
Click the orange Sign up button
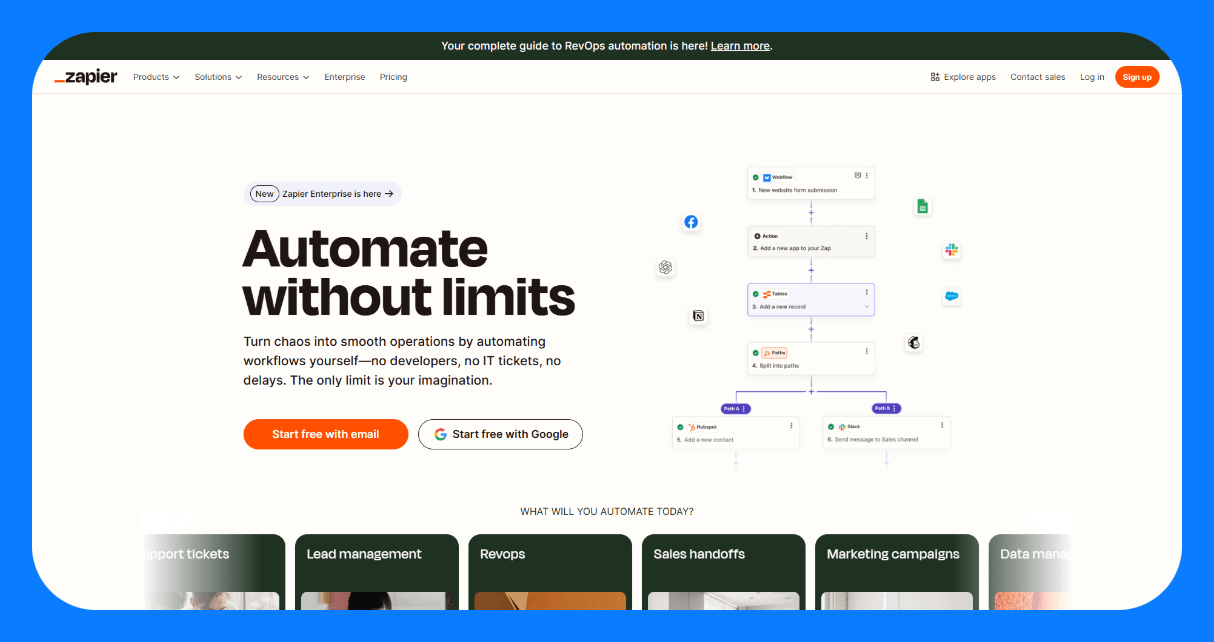pyautogui.click(x=1137, y=77)
